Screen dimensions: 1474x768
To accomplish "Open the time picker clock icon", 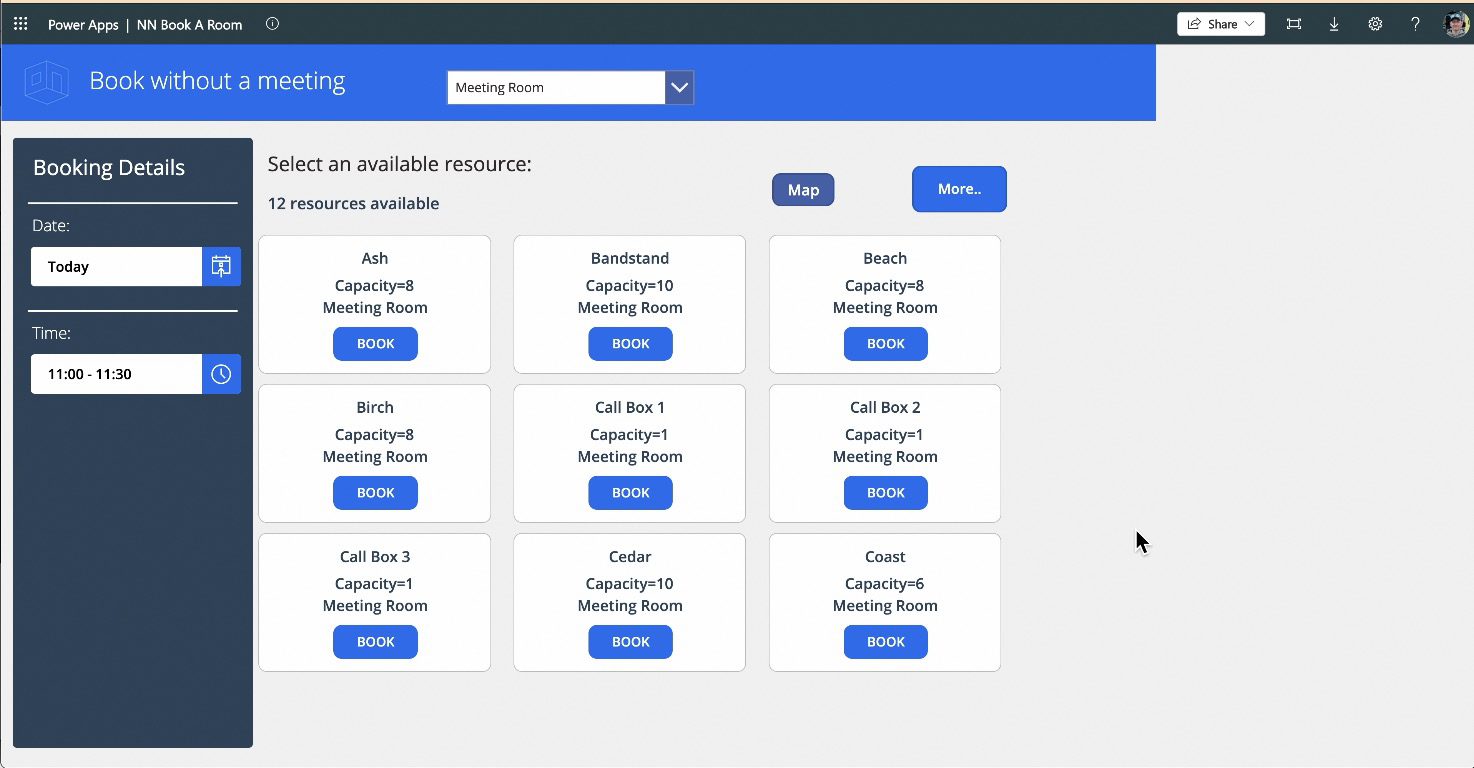I will coord(221,373).
